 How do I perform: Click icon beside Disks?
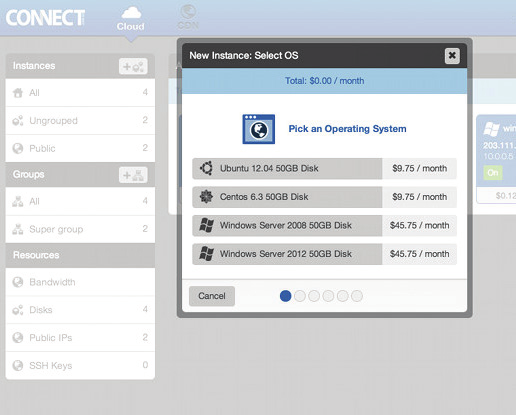[18, 310]
